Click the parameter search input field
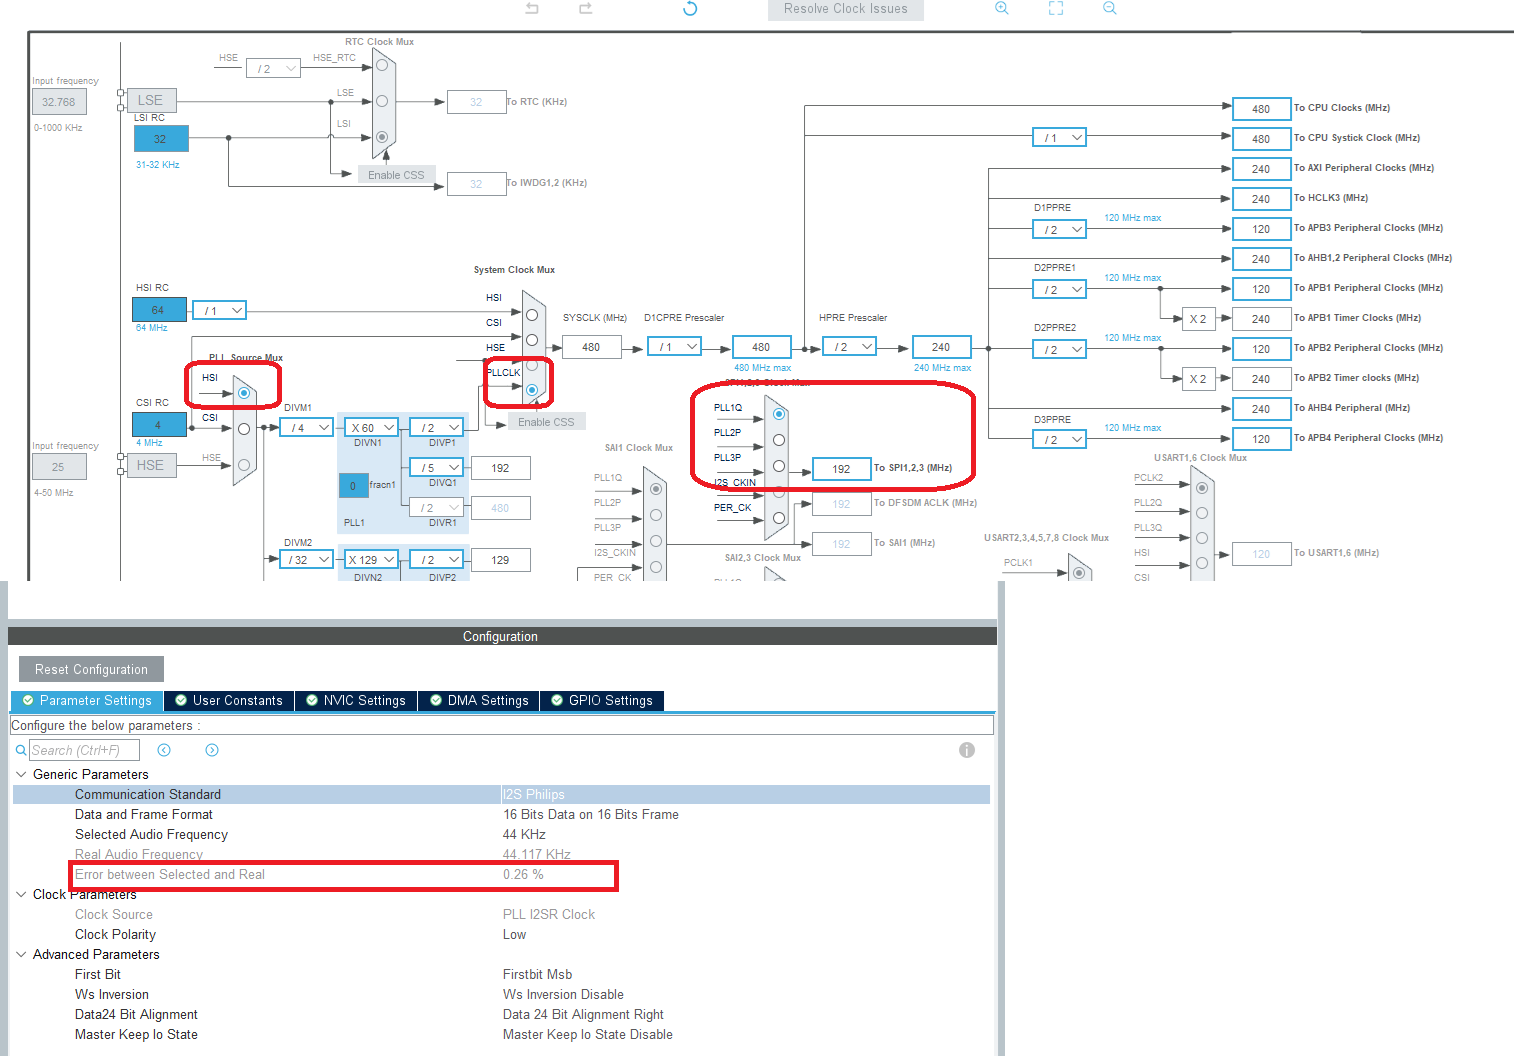This screenshot has width=1514, height=1056. click(85, 750)
